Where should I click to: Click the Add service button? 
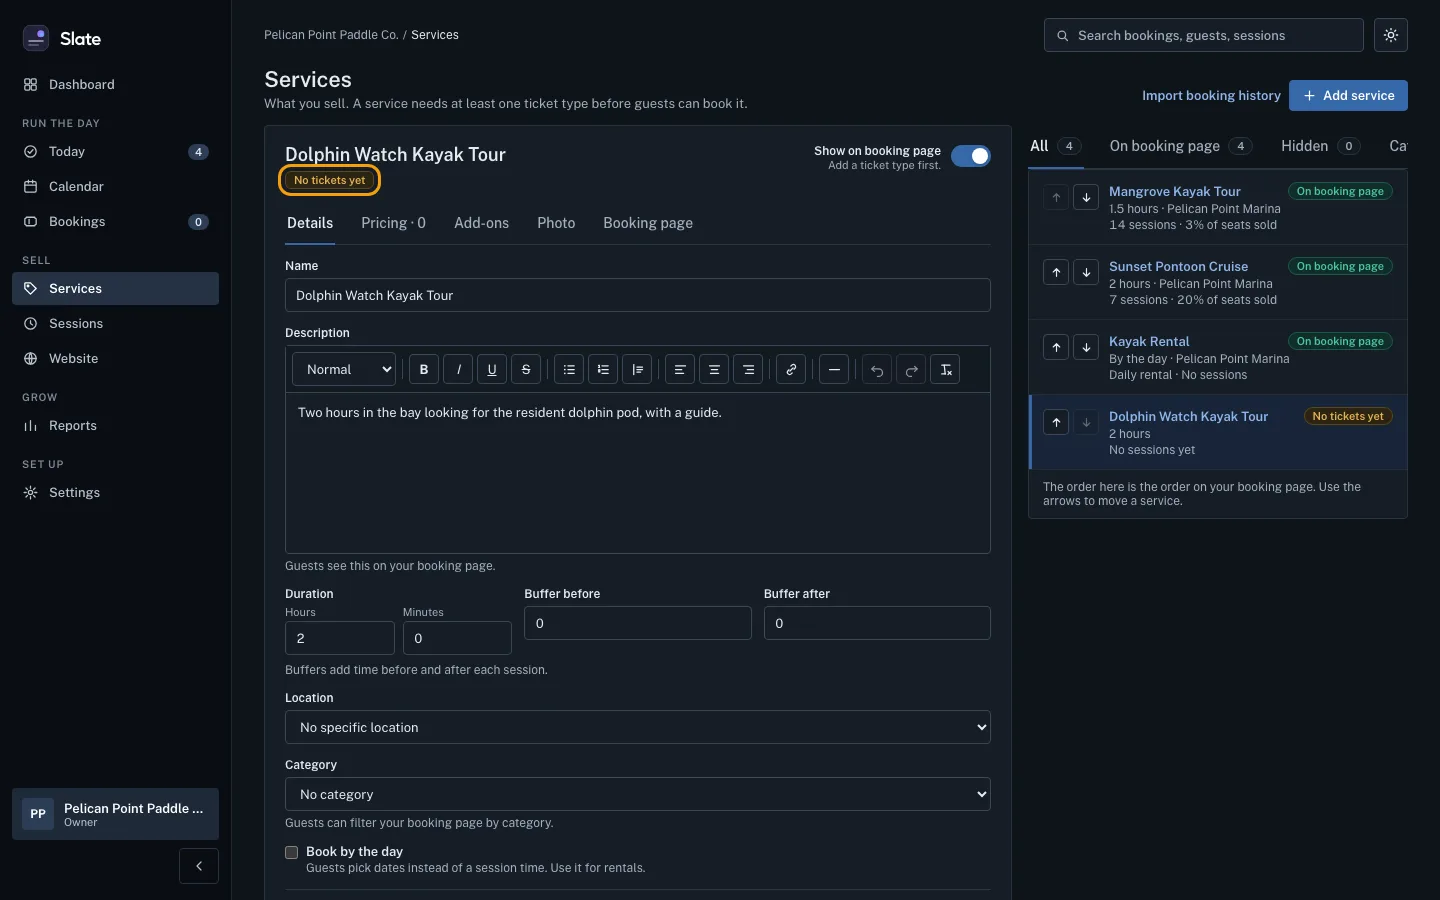pos(1348,96)
